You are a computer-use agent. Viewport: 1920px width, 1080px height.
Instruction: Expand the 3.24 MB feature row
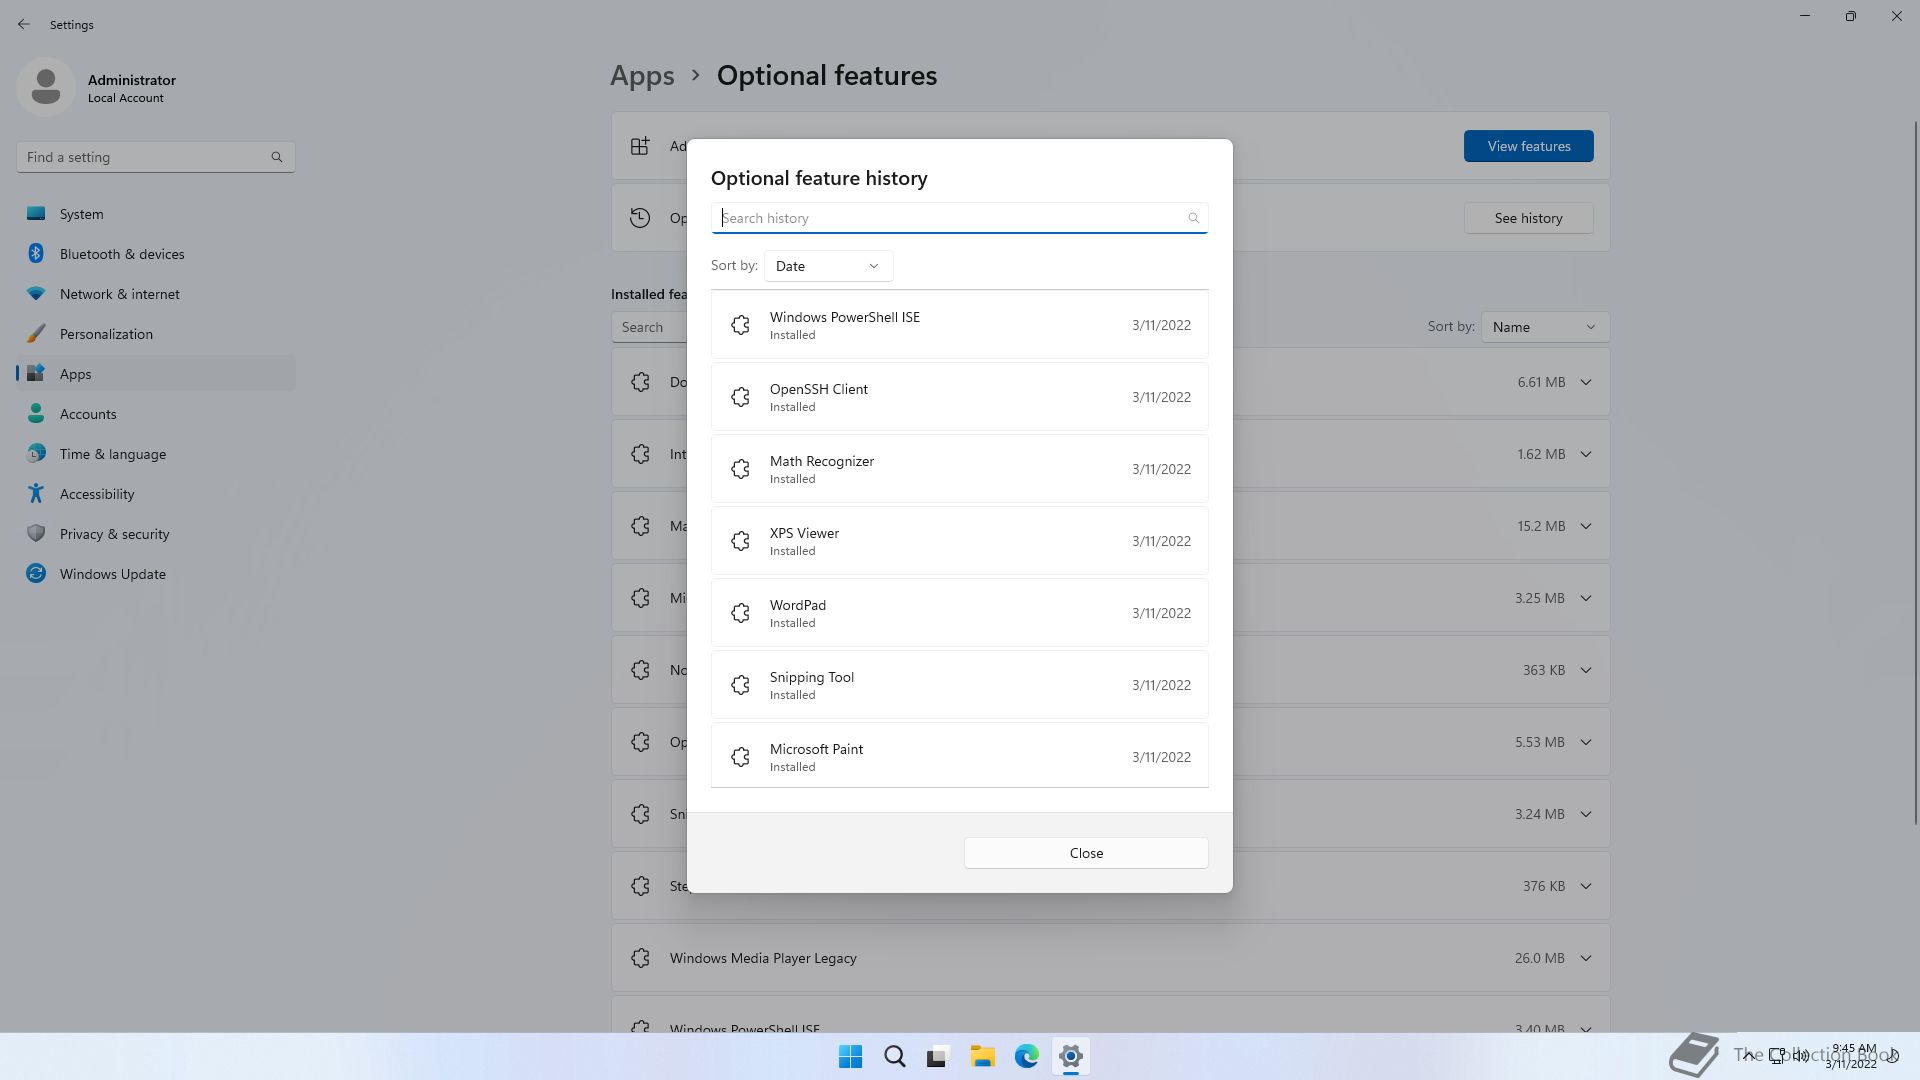(x=1586, y=814)
